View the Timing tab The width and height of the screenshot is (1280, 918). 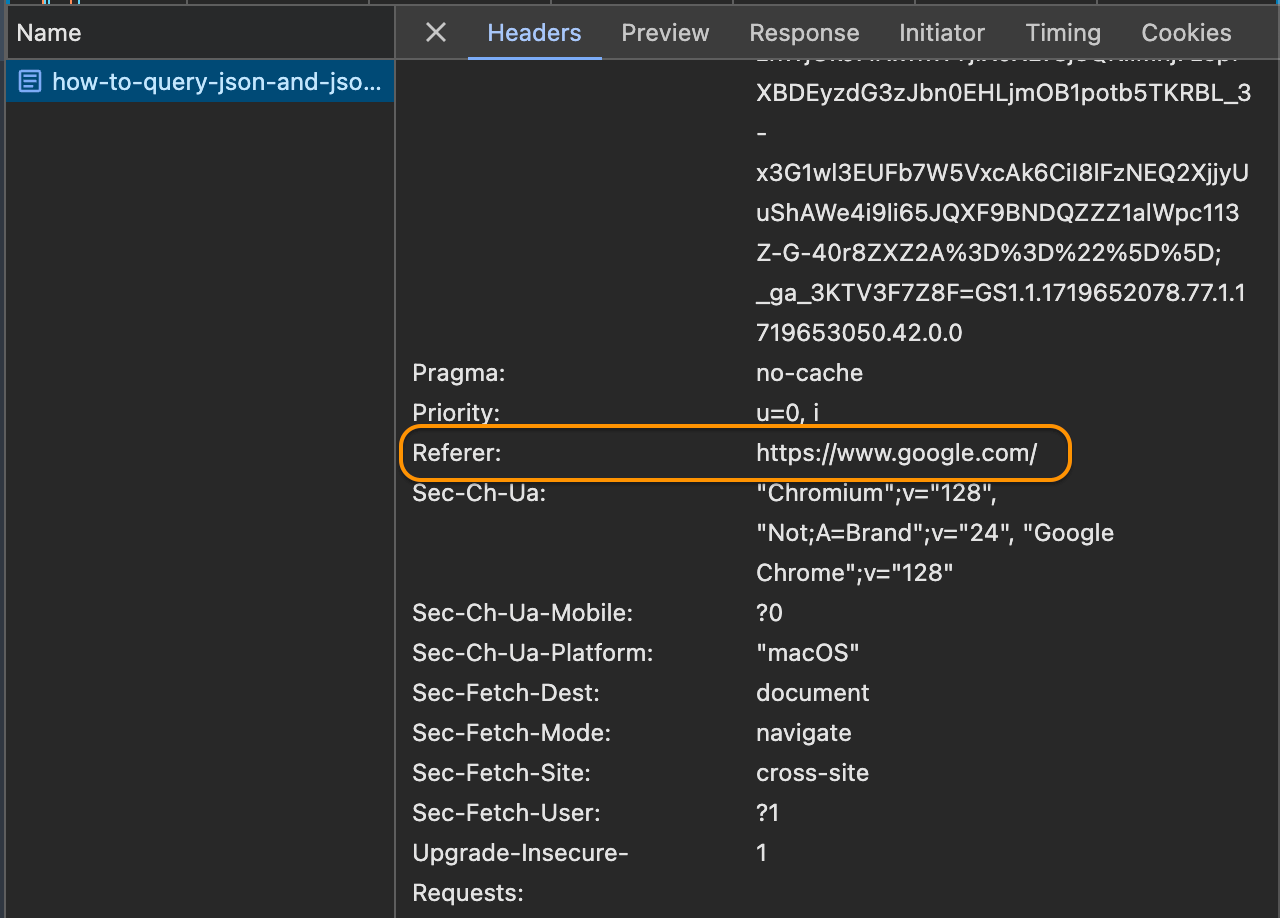[1063, 33]
